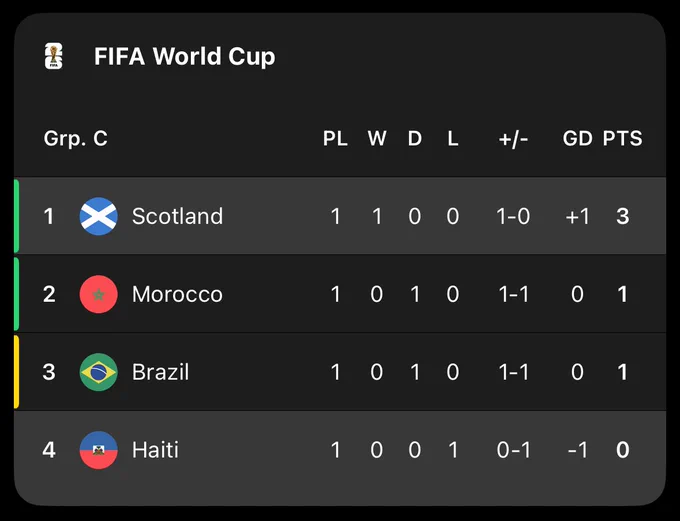Click Scotland's 3 points value
Viewport: 680px width, 521px height.
[623, 216]
